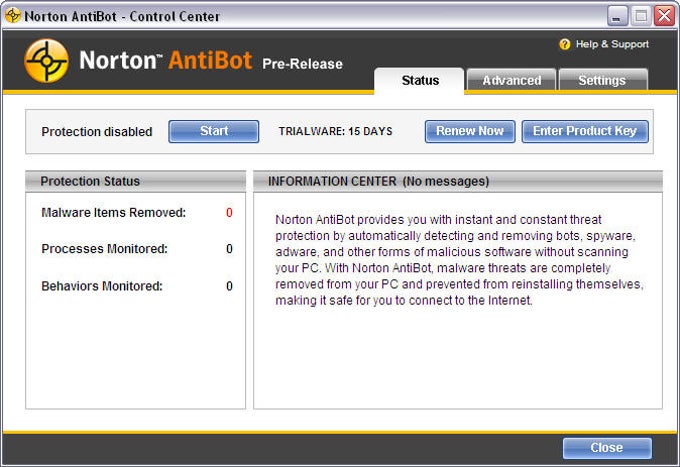Click the Renew Now button
680x467 pixels.
pos(470,131)
